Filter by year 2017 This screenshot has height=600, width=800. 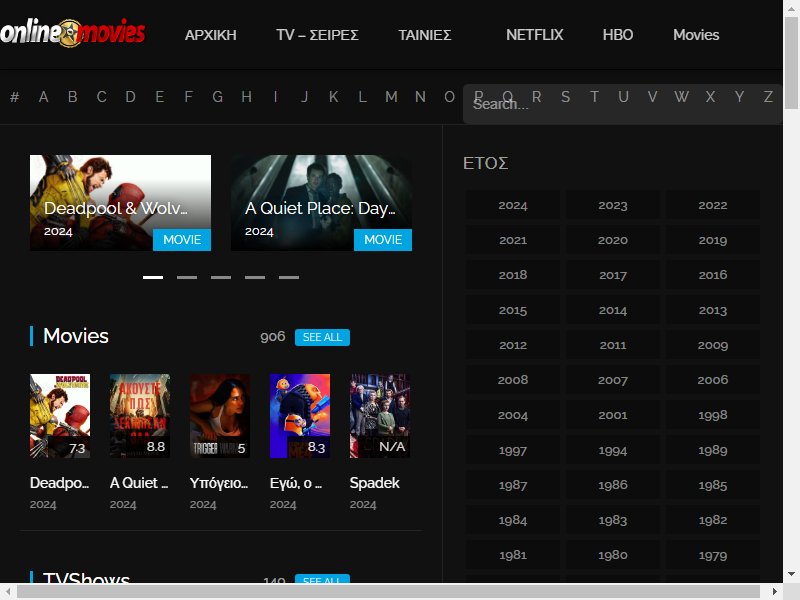coord(613,275)
